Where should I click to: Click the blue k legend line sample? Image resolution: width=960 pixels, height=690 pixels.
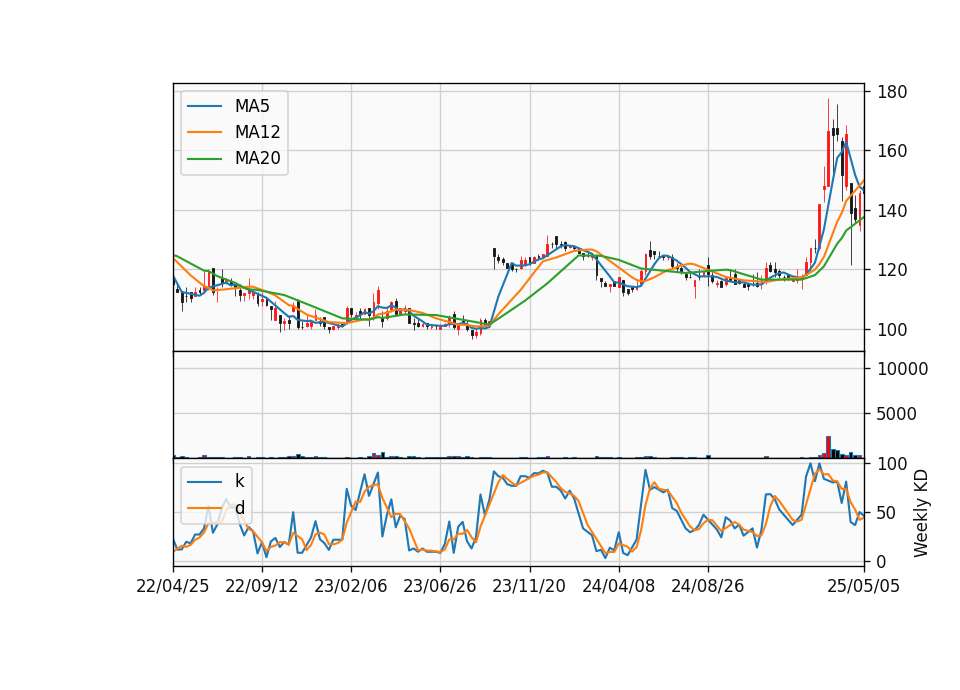(204, 482)
